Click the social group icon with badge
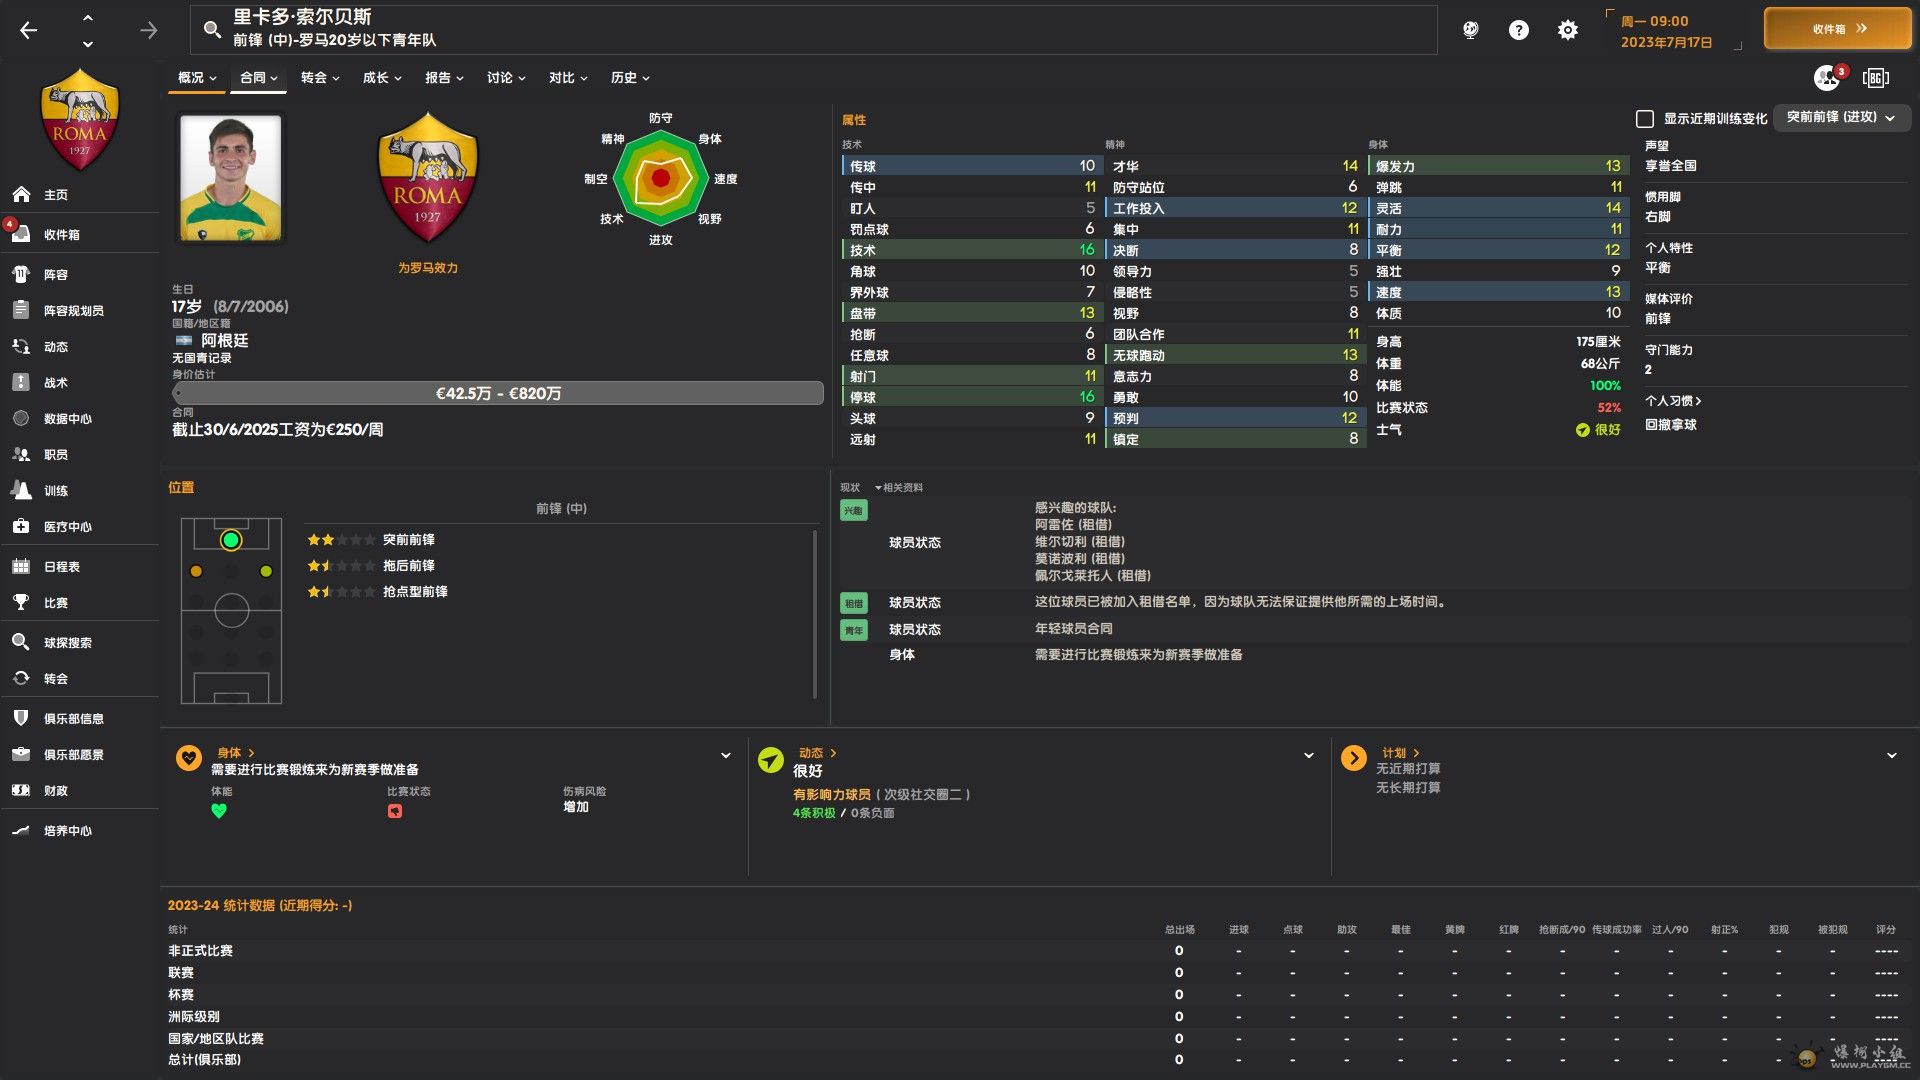The width and height of the screenshot is (1920, 1080). click(x=1829, y=77)
